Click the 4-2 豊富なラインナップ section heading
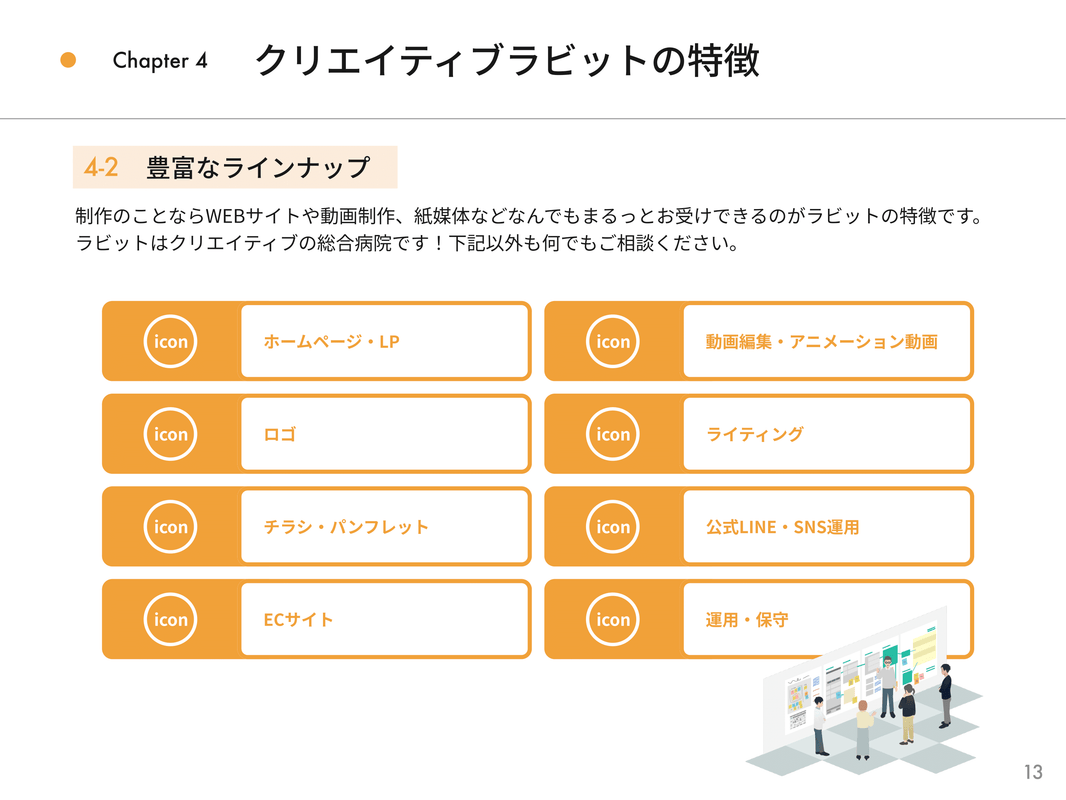Image resolution: width=1066 pixels, height=800 pixels. 235,167
